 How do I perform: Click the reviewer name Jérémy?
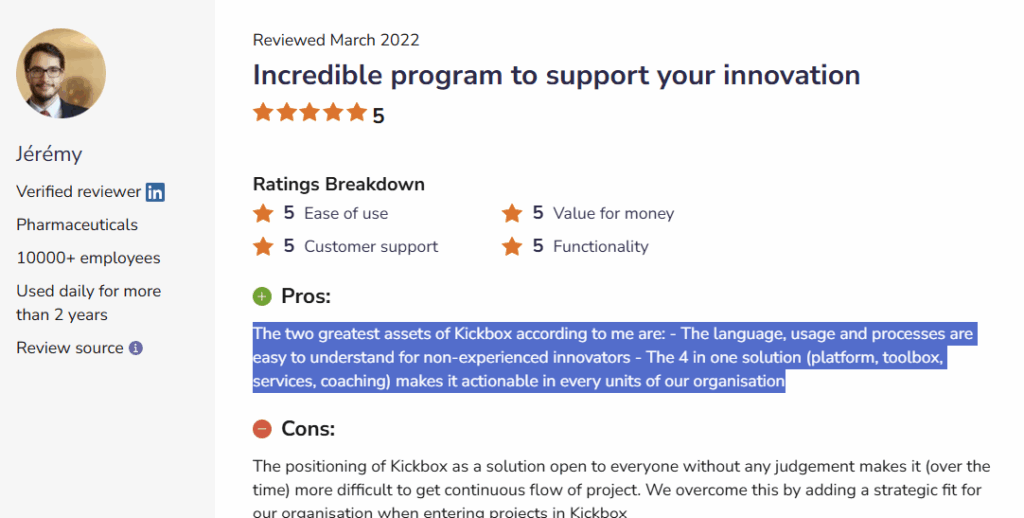49,154
